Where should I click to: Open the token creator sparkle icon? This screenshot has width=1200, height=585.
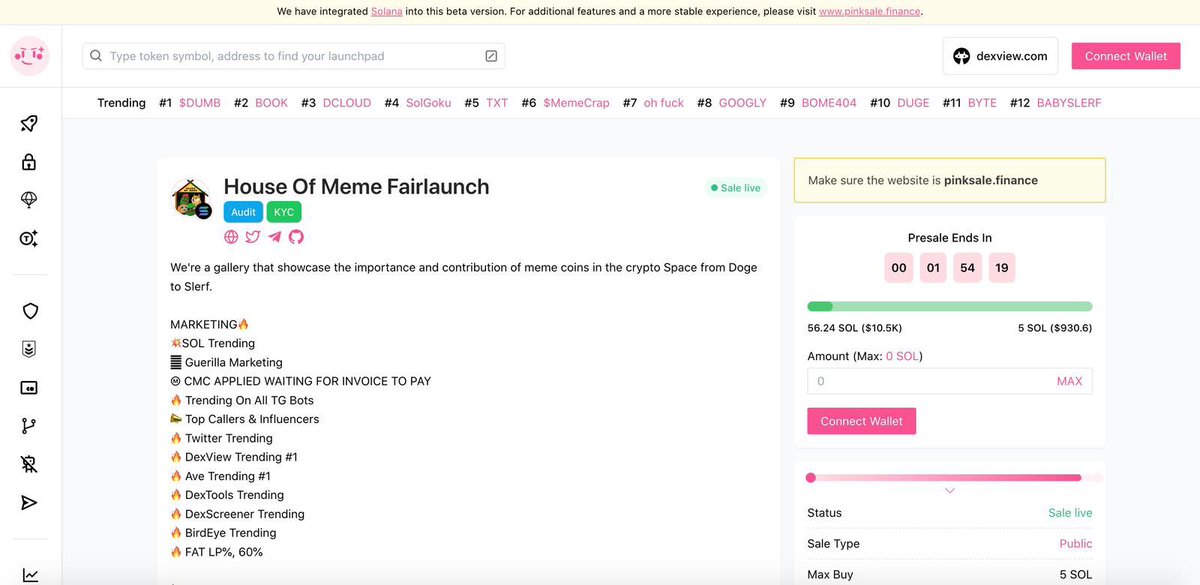30,238
